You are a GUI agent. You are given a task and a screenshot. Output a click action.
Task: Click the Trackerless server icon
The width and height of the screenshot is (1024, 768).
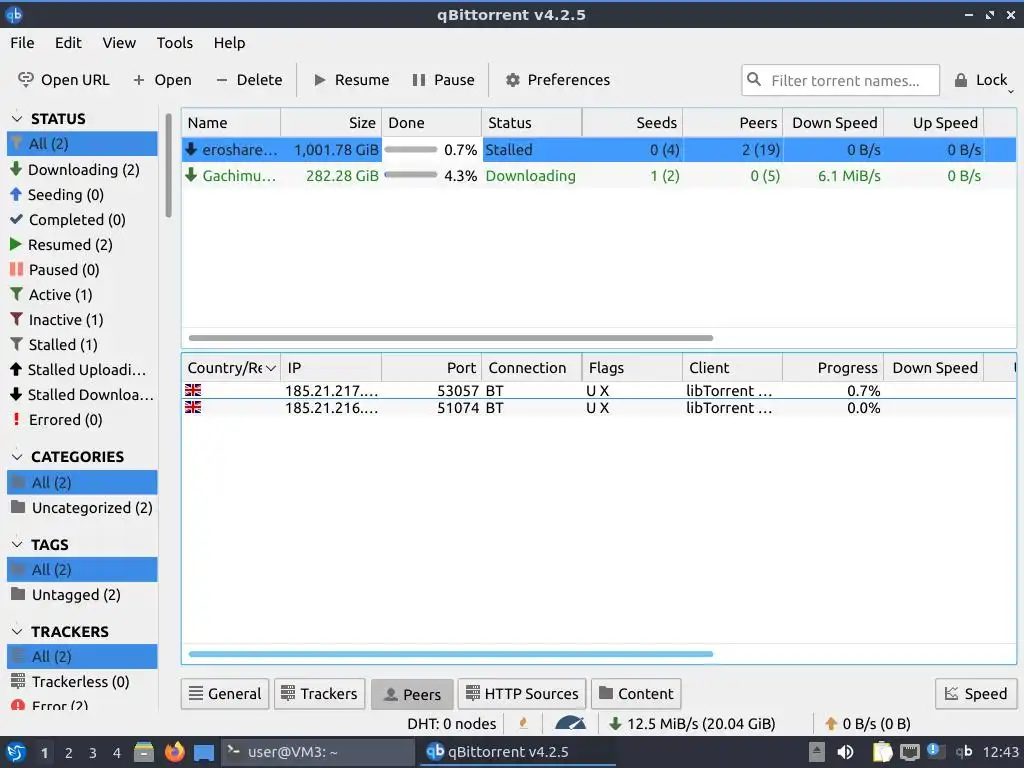pyautogui.click(x=18, y=680)
